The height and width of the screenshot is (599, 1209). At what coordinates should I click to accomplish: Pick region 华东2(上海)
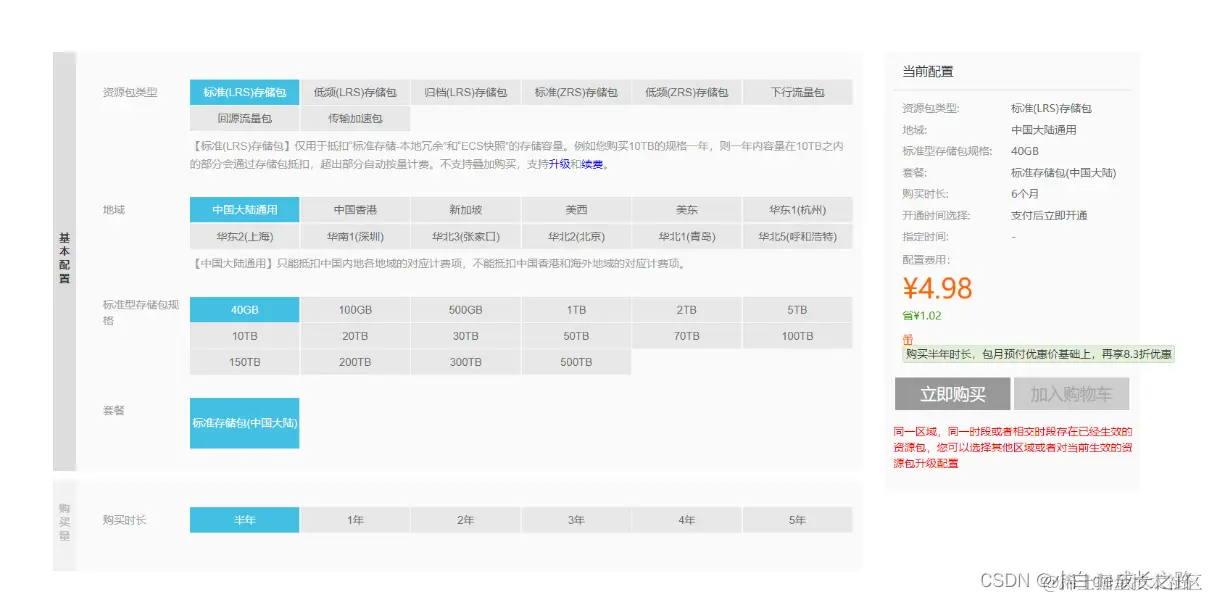245,237
